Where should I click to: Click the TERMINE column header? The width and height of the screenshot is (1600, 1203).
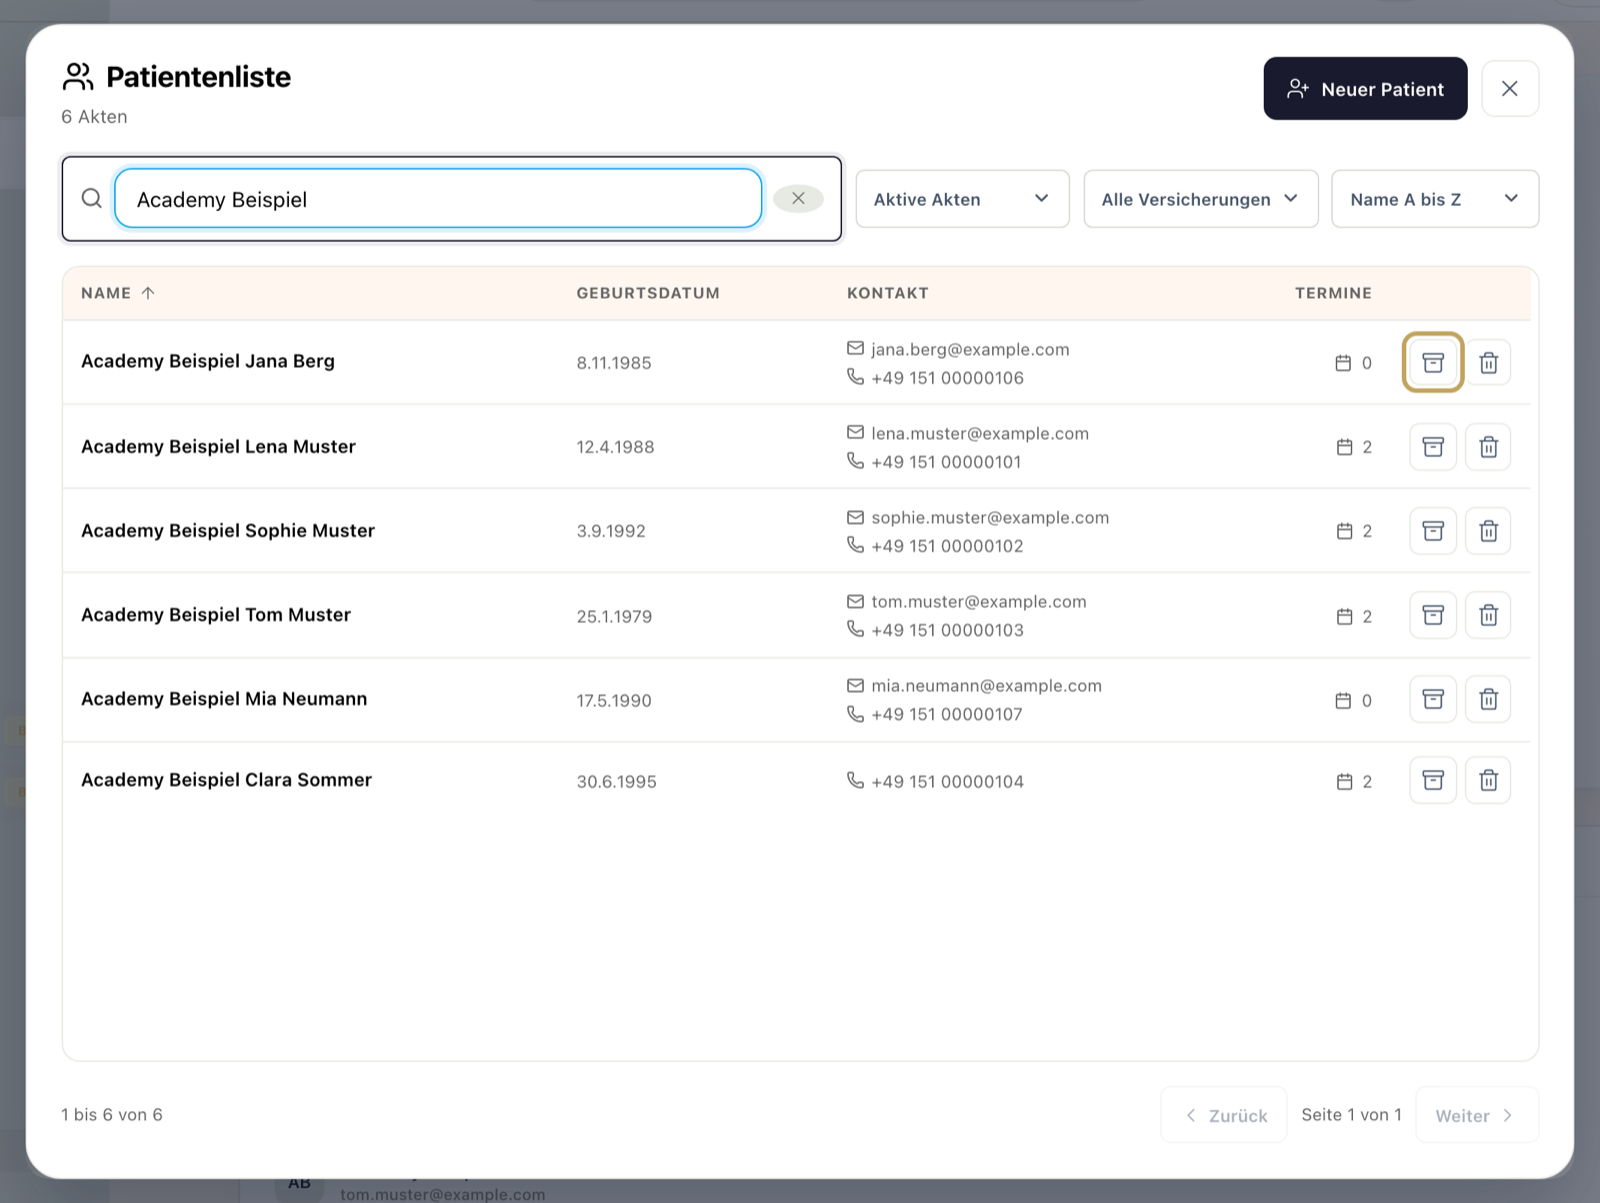click(x=1333, y=293)
